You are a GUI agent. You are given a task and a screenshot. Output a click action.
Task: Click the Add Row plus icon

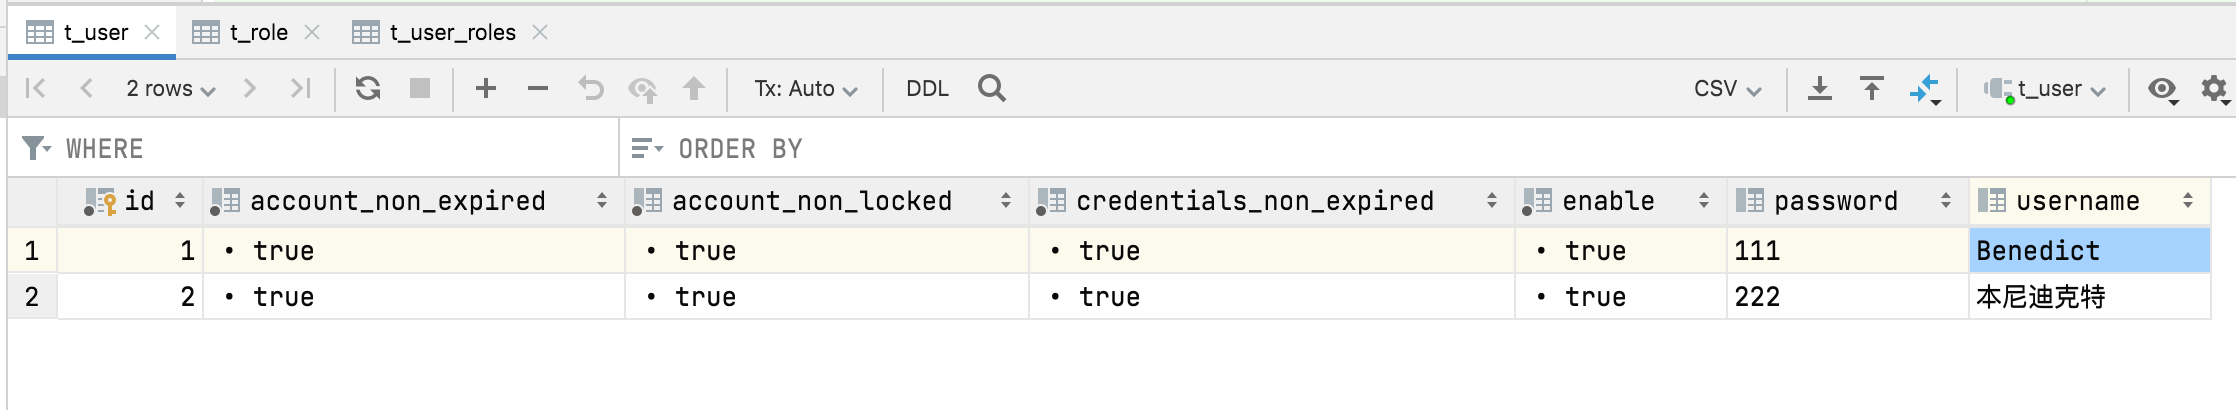tap(486, 89)
